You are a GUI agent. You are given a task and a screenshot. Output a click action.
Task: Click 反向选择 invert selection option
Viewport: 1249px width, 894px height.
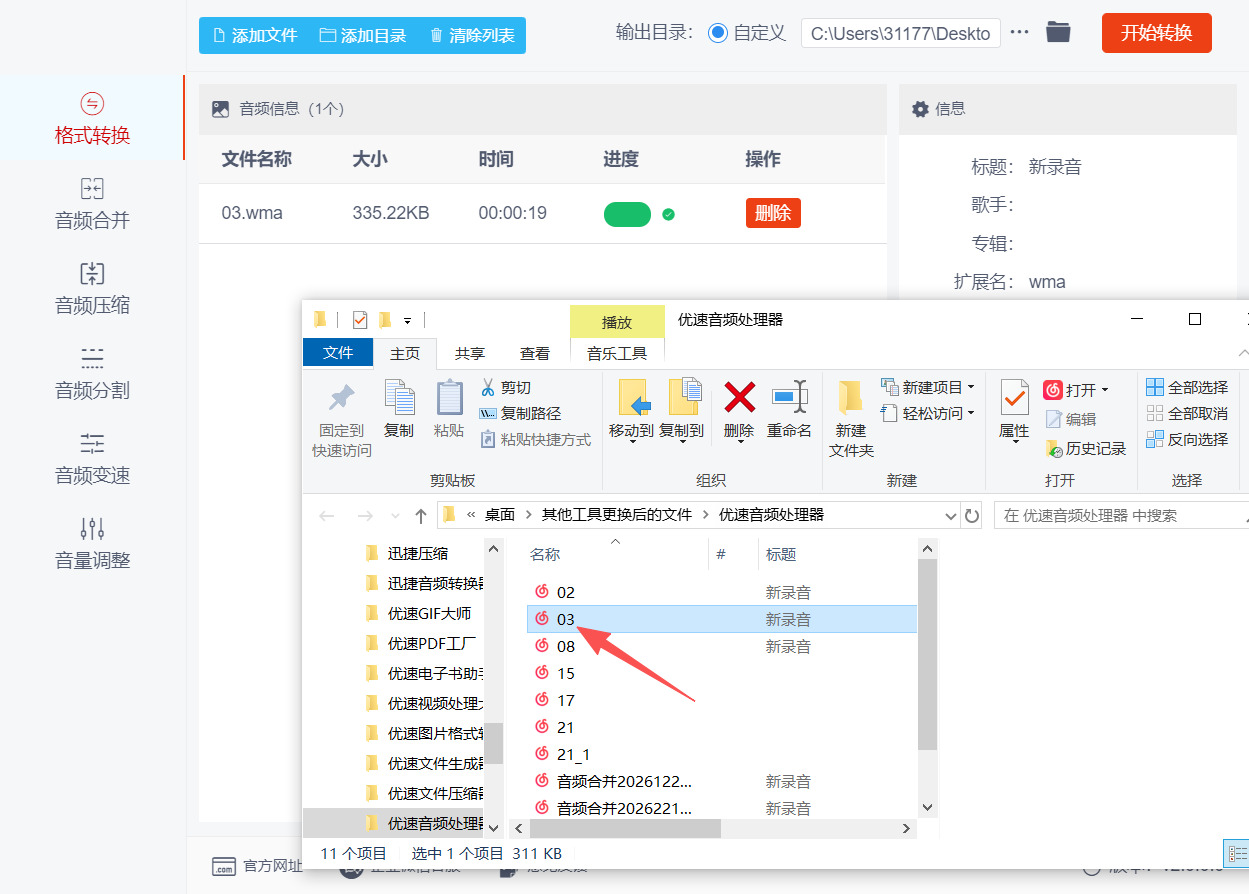pyautogui.click(x=1187, y=440)
